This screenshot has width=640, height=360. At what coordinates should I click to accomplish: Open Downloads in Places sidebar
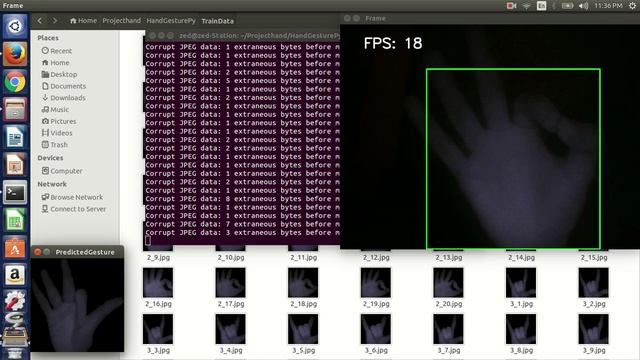pos(64,98)
